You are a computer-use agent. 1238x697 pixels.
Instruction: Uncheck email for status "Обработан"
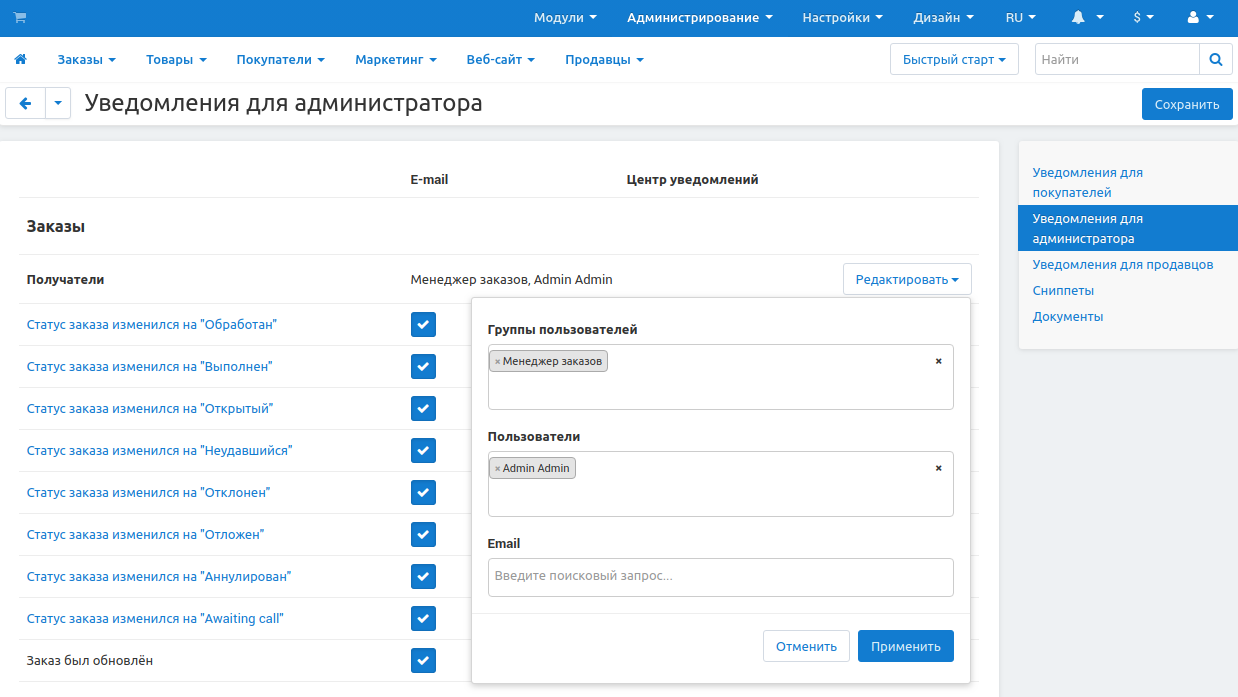pos(423,325)
